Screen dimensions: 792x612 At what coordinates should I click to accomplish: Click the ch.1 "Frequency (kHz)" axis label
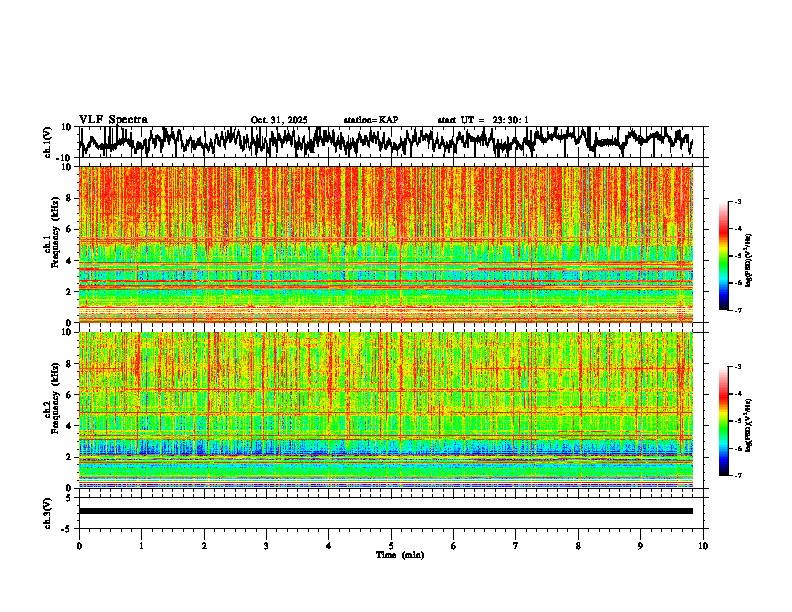[x=55, y=232]
